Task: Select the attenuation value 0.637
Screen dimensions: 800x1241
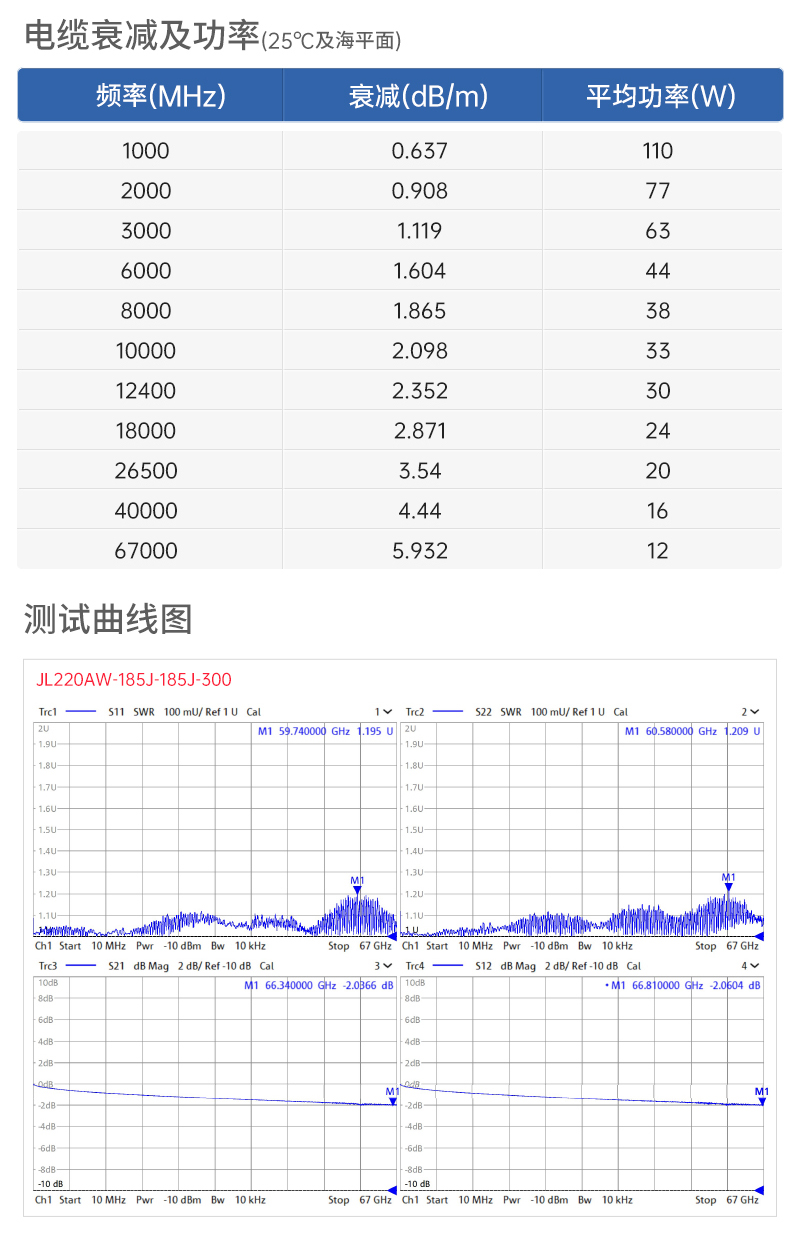Action: pos(420,151)
